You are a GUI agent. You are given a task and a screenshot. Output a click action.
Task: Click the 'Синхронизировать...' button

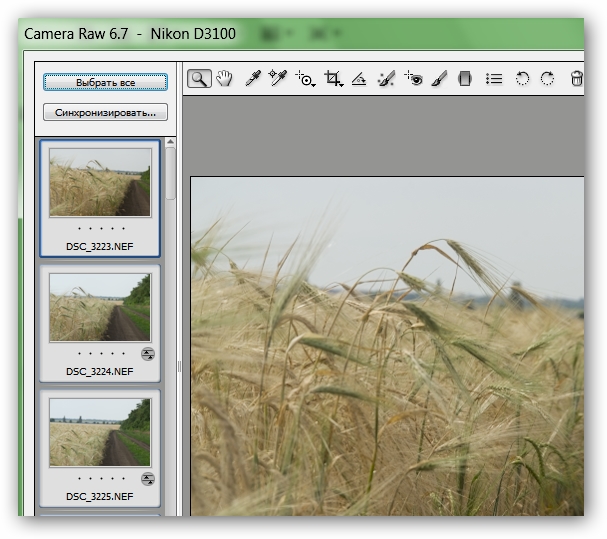(x=105, y=112)
